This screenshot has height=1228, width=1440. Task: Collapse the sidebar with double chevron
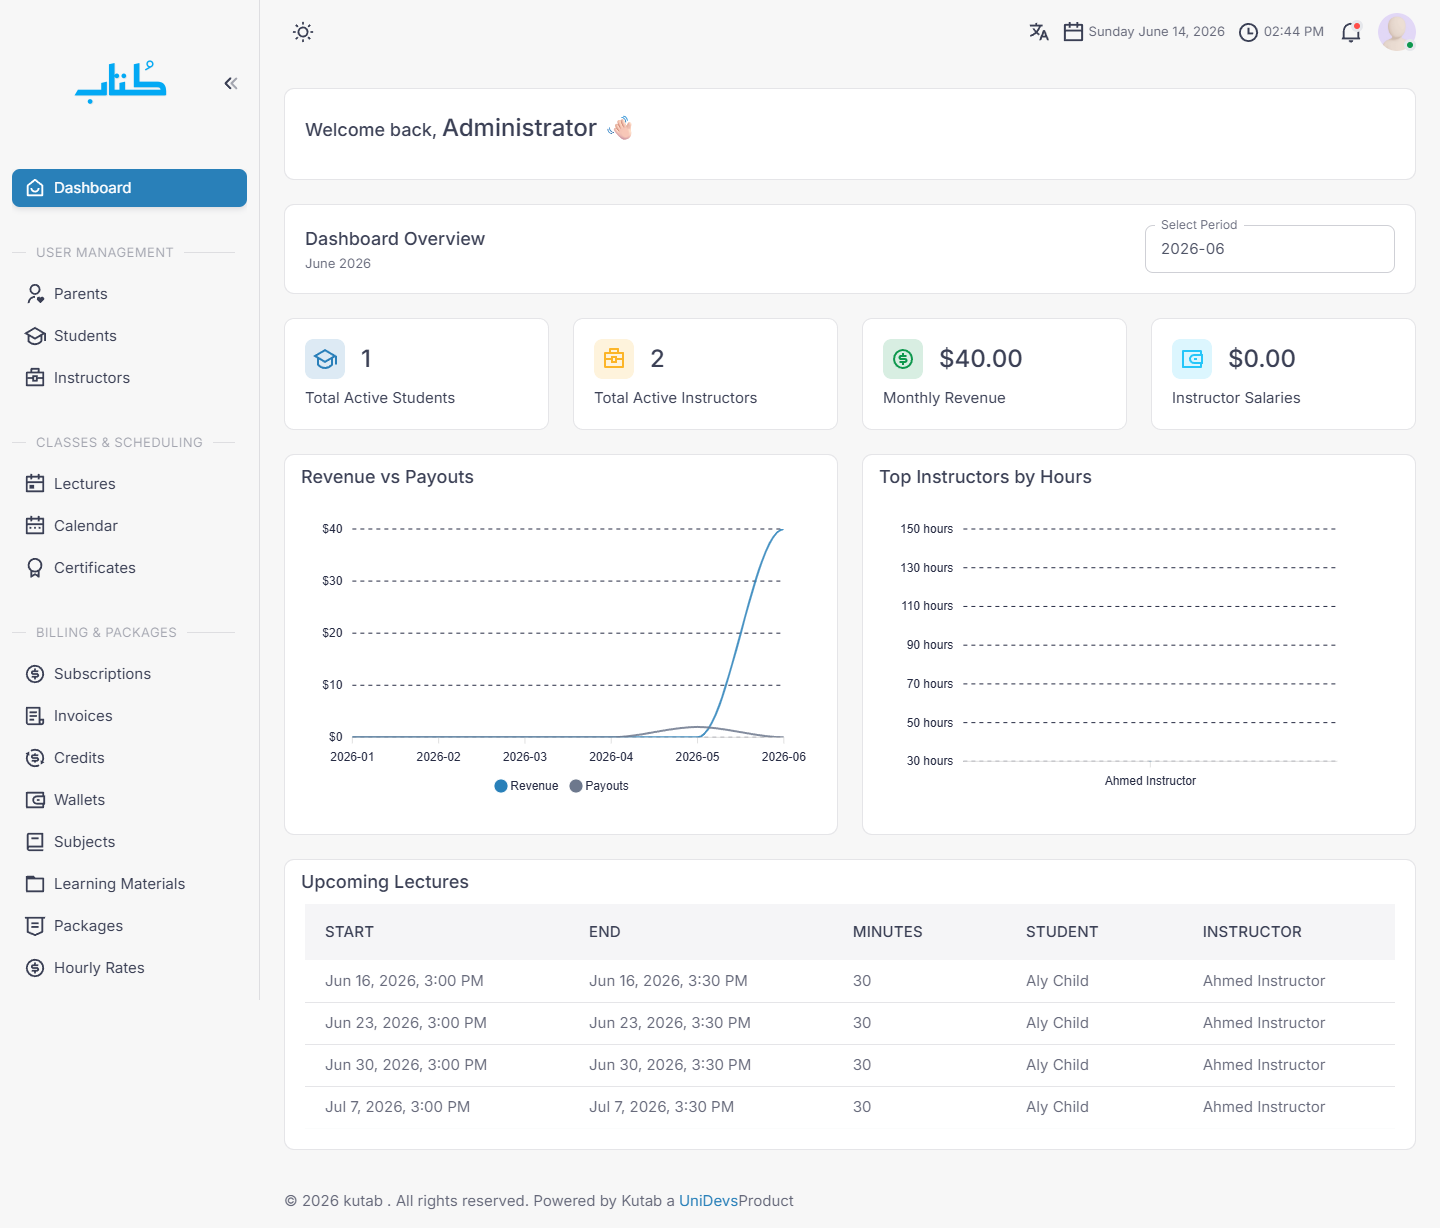pos(231,83)
